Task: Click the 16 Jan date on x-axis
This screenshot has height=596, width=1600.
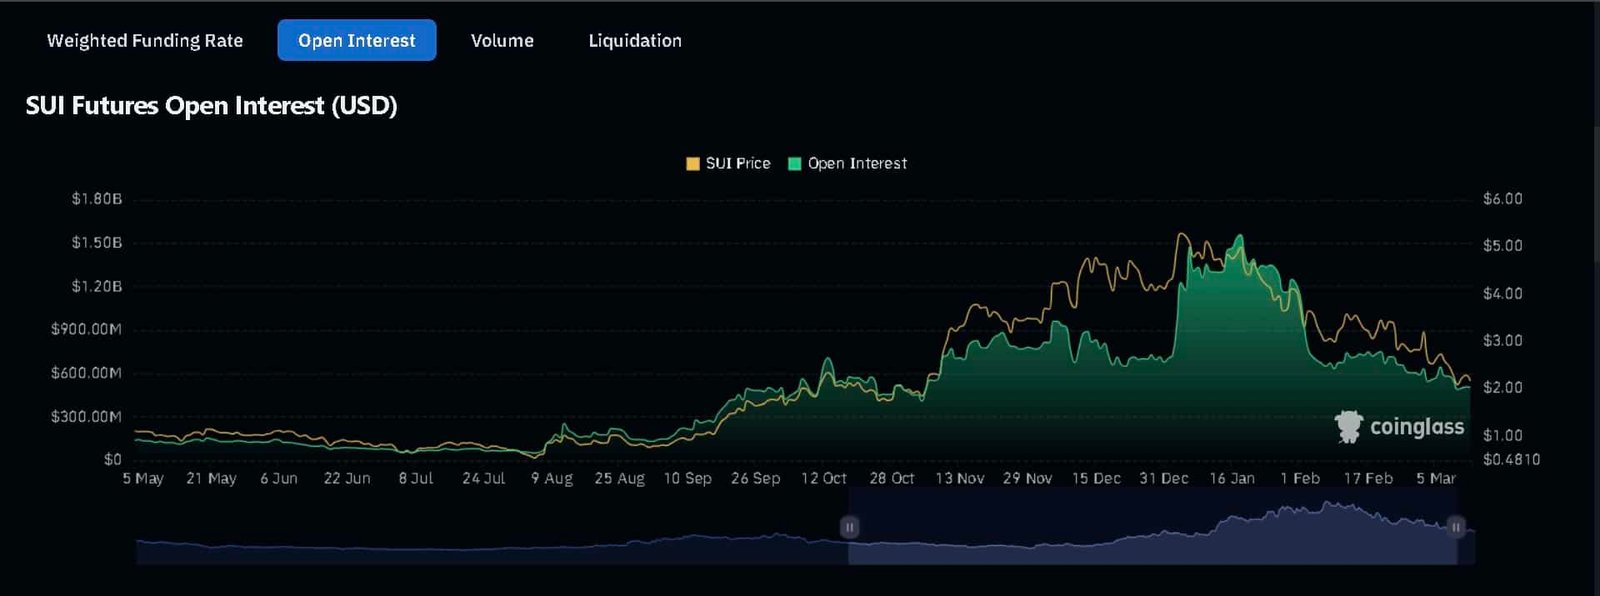Action: pos(1231,479)
